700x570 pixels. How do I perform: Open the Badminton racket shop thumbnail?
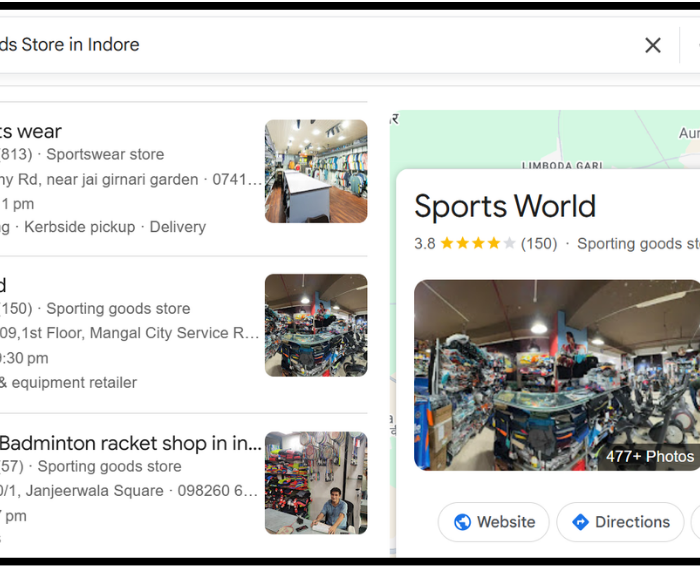click(x=316, y=482)
